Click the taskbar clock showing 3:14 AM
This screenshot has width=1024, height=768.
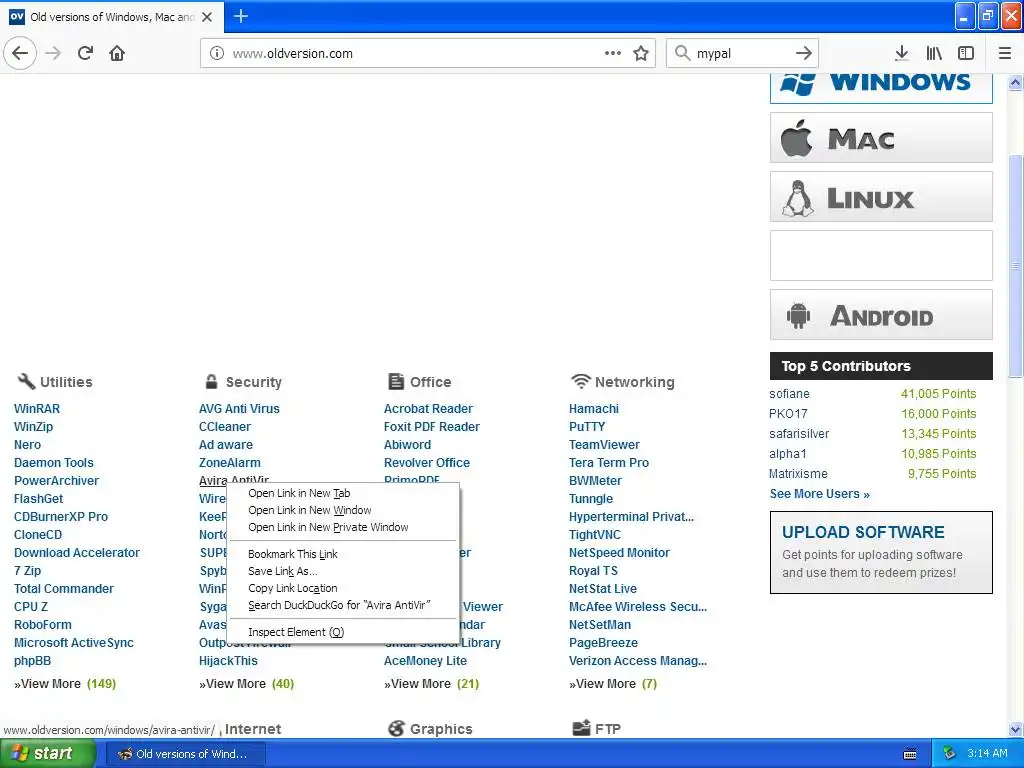(x=987, y=754)
